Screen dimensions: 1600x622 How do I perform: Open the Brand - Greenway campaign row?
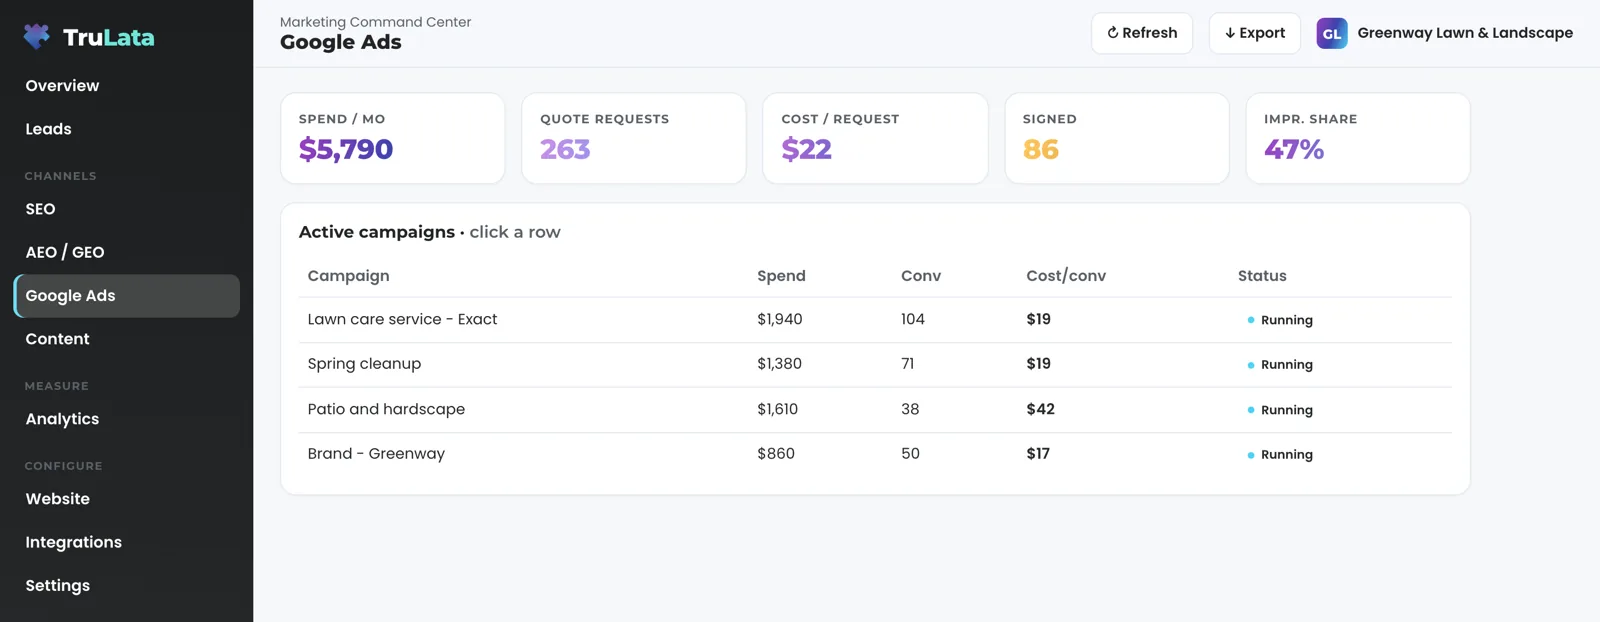pyautogui.click(x=875, y=454)
